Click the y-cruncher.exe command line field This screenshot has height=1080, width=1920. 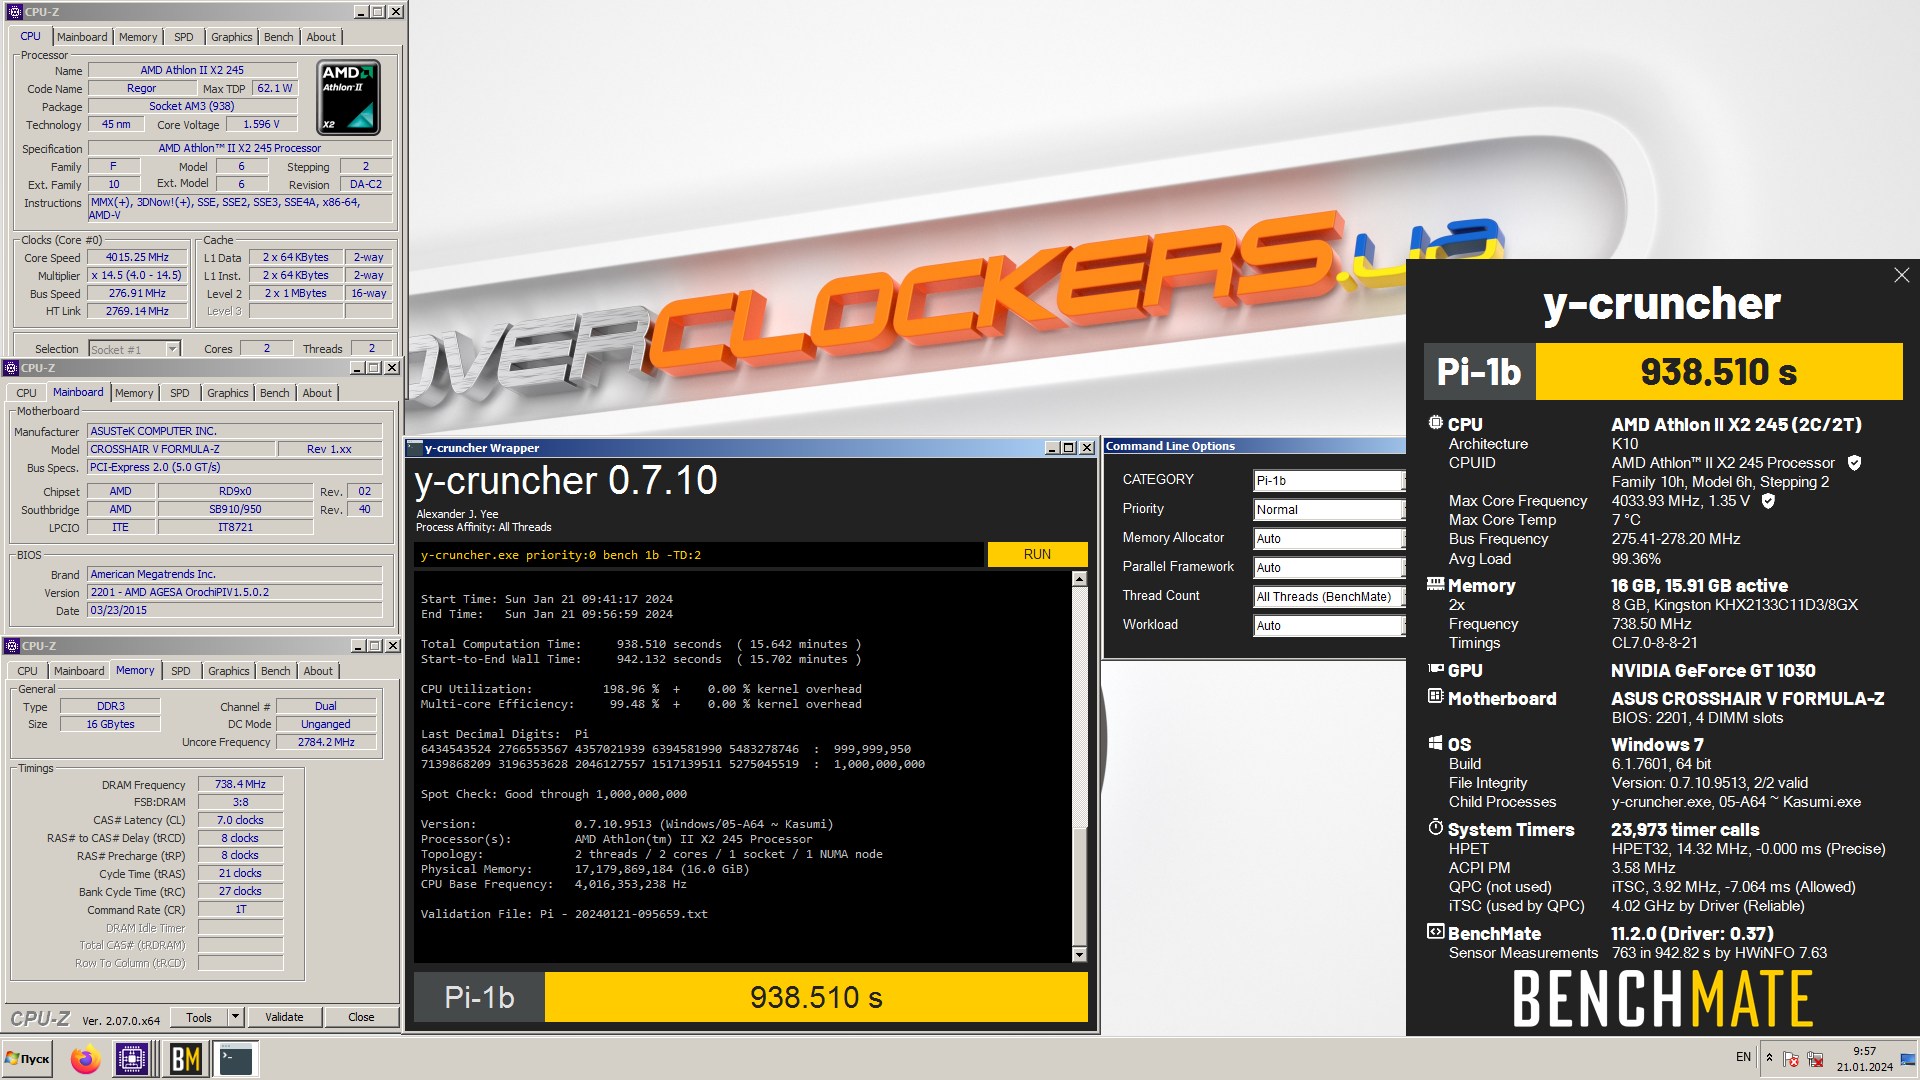tap(699, 555)
